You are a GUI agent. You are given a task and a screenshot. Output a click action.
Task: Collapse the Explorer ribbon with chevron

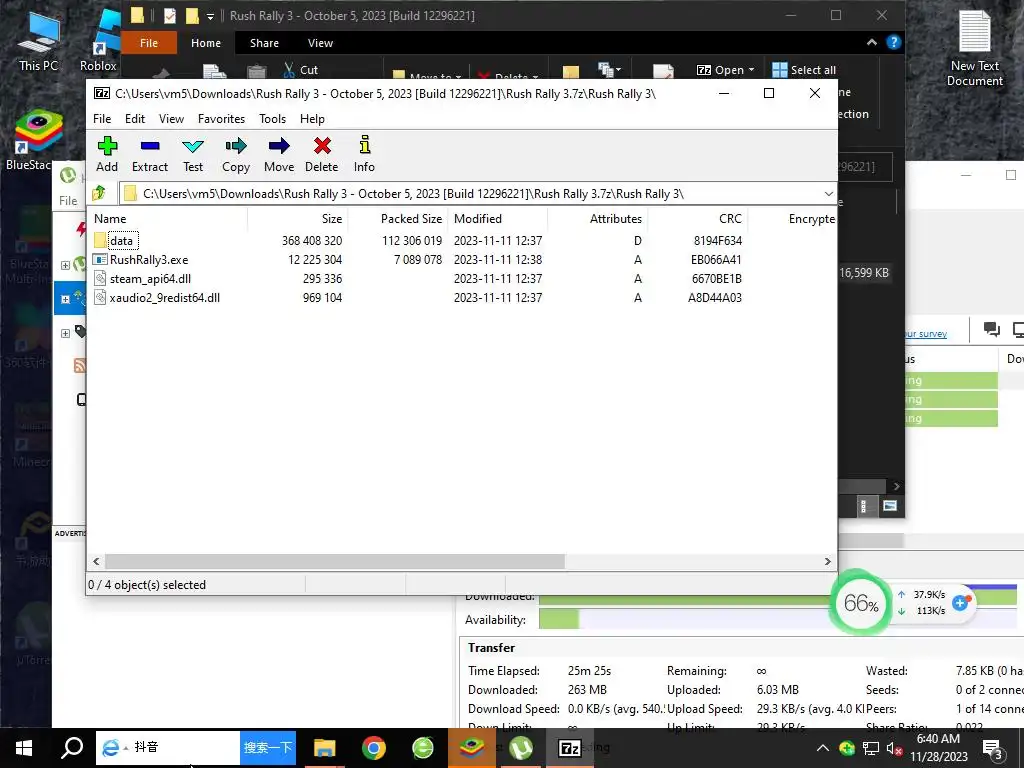[x=872, y=42]
